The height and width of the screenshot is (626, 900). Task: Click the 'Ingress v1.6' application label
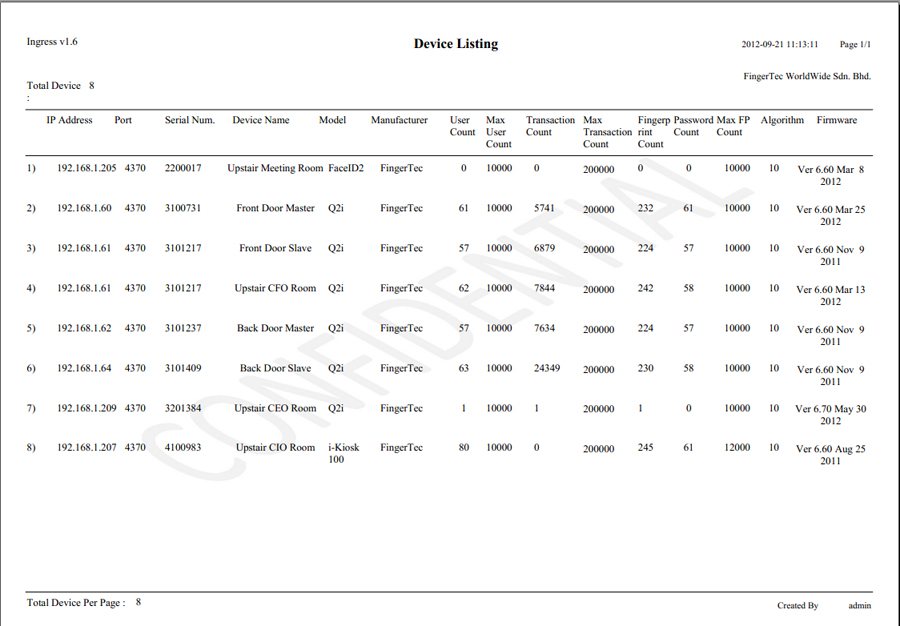pyautogui.click(x=52, y=42)
